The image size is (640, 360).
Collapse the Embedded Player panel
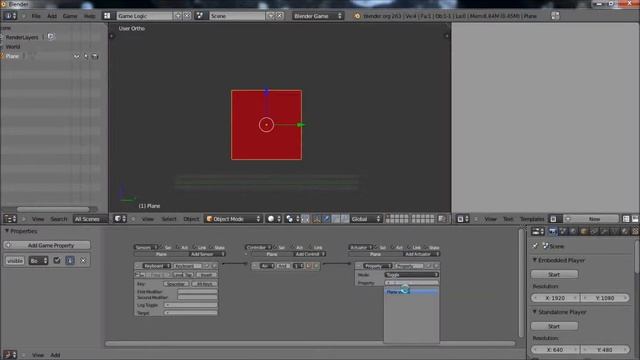[x=534, y=260]
